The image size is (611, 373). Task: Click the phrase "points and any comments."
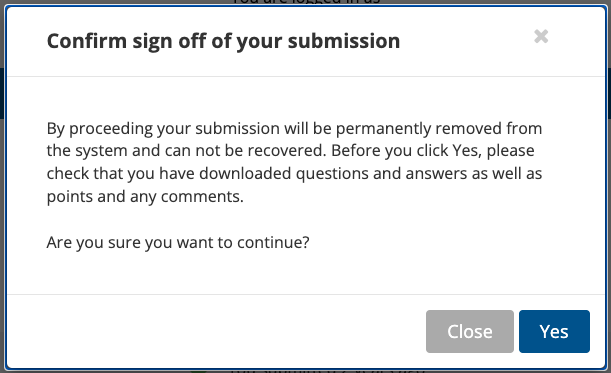[145, 196]
